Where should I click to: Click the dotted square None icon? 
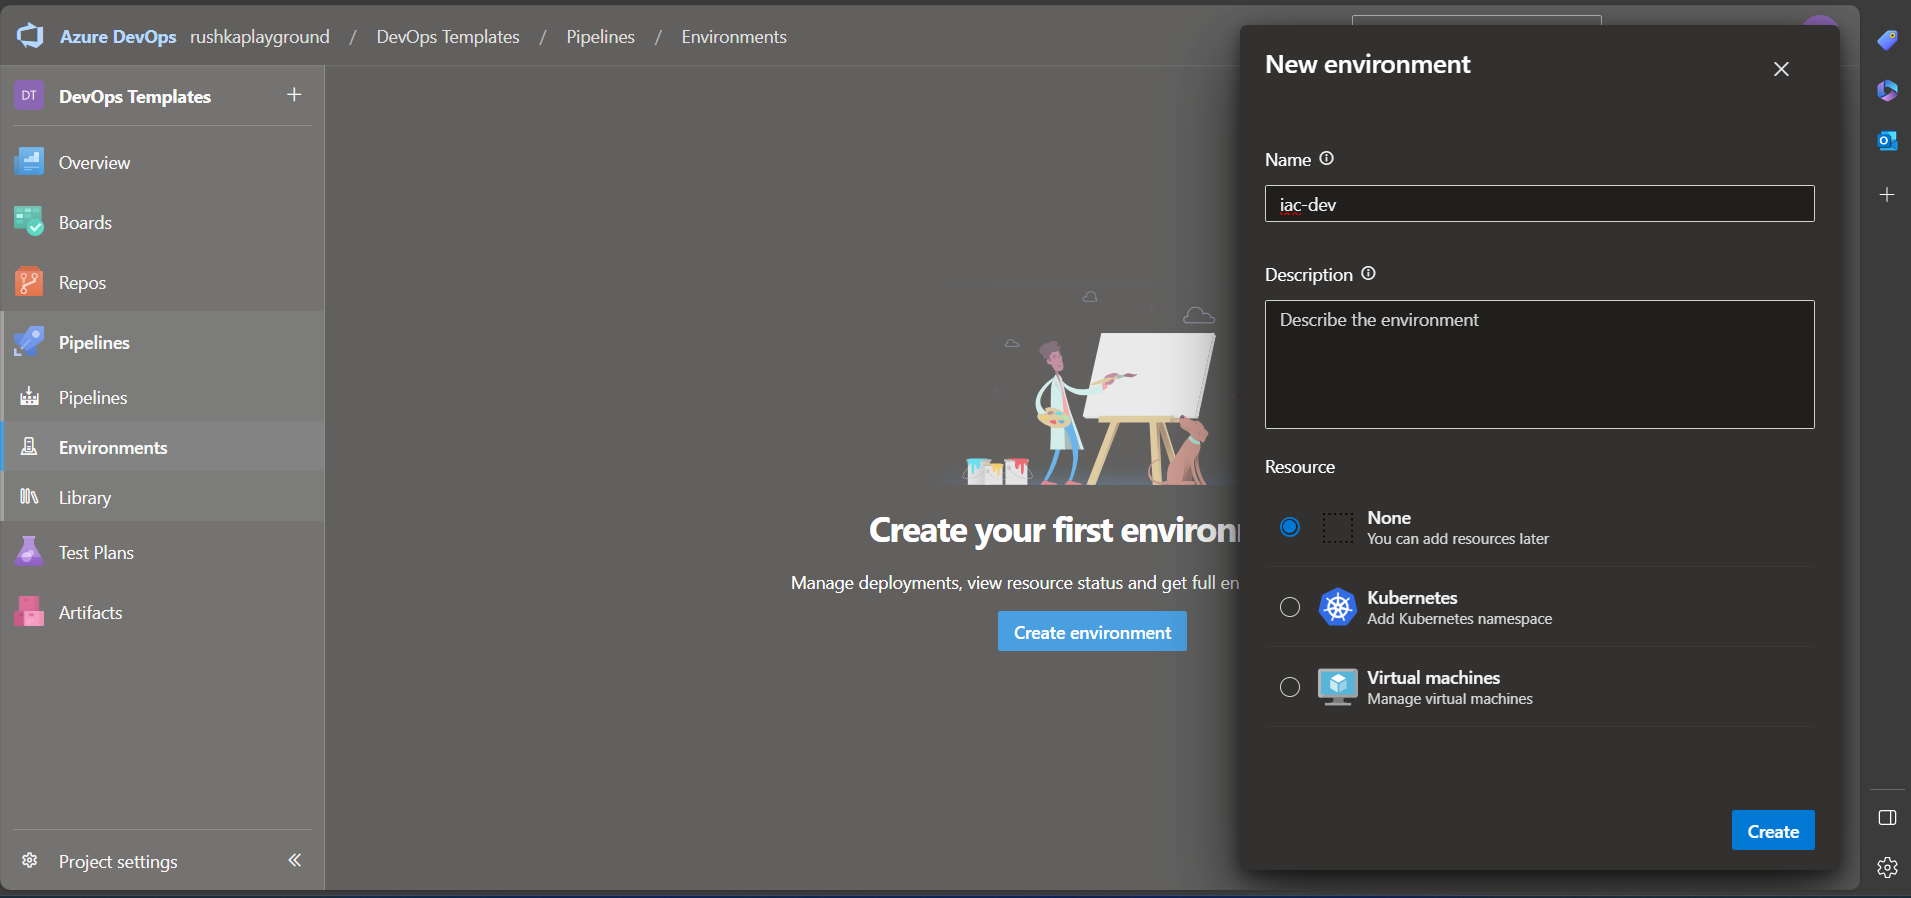pos(1337,527)
